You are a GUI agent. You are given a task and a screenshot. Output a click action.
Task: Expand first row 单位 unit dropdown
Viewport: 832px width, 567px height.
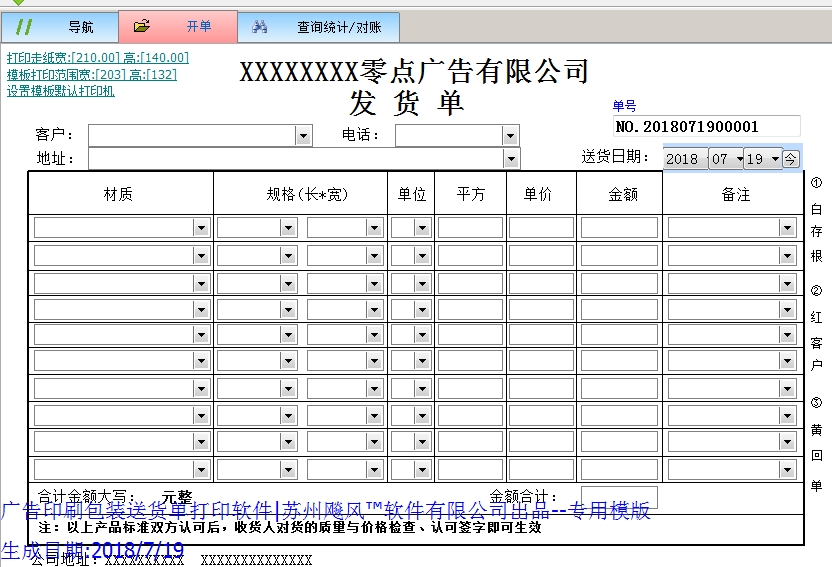(x=422, y=228)
